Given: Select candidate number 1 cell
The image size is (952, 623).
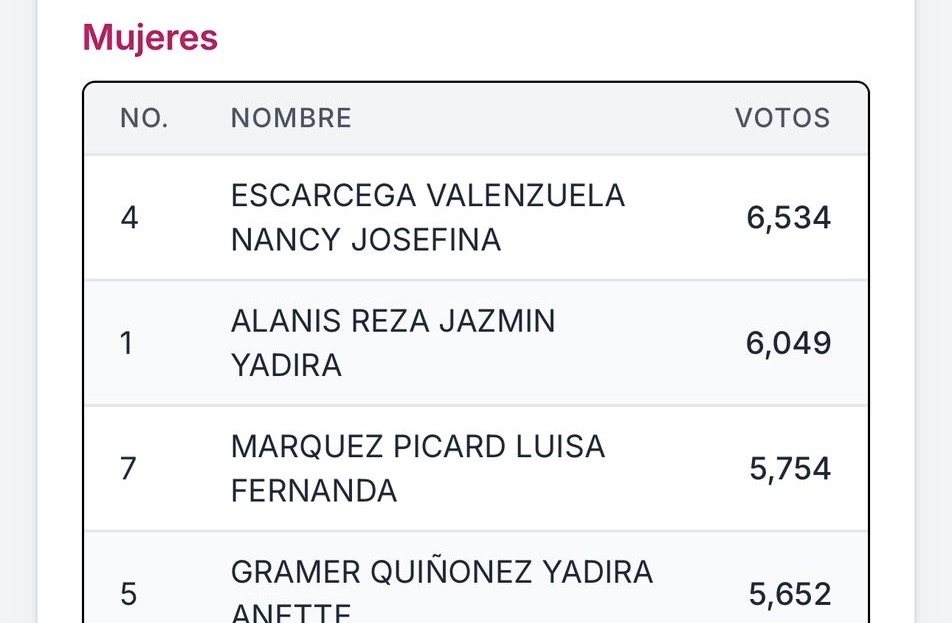Looking at the screenshot, I should point(126,343).
